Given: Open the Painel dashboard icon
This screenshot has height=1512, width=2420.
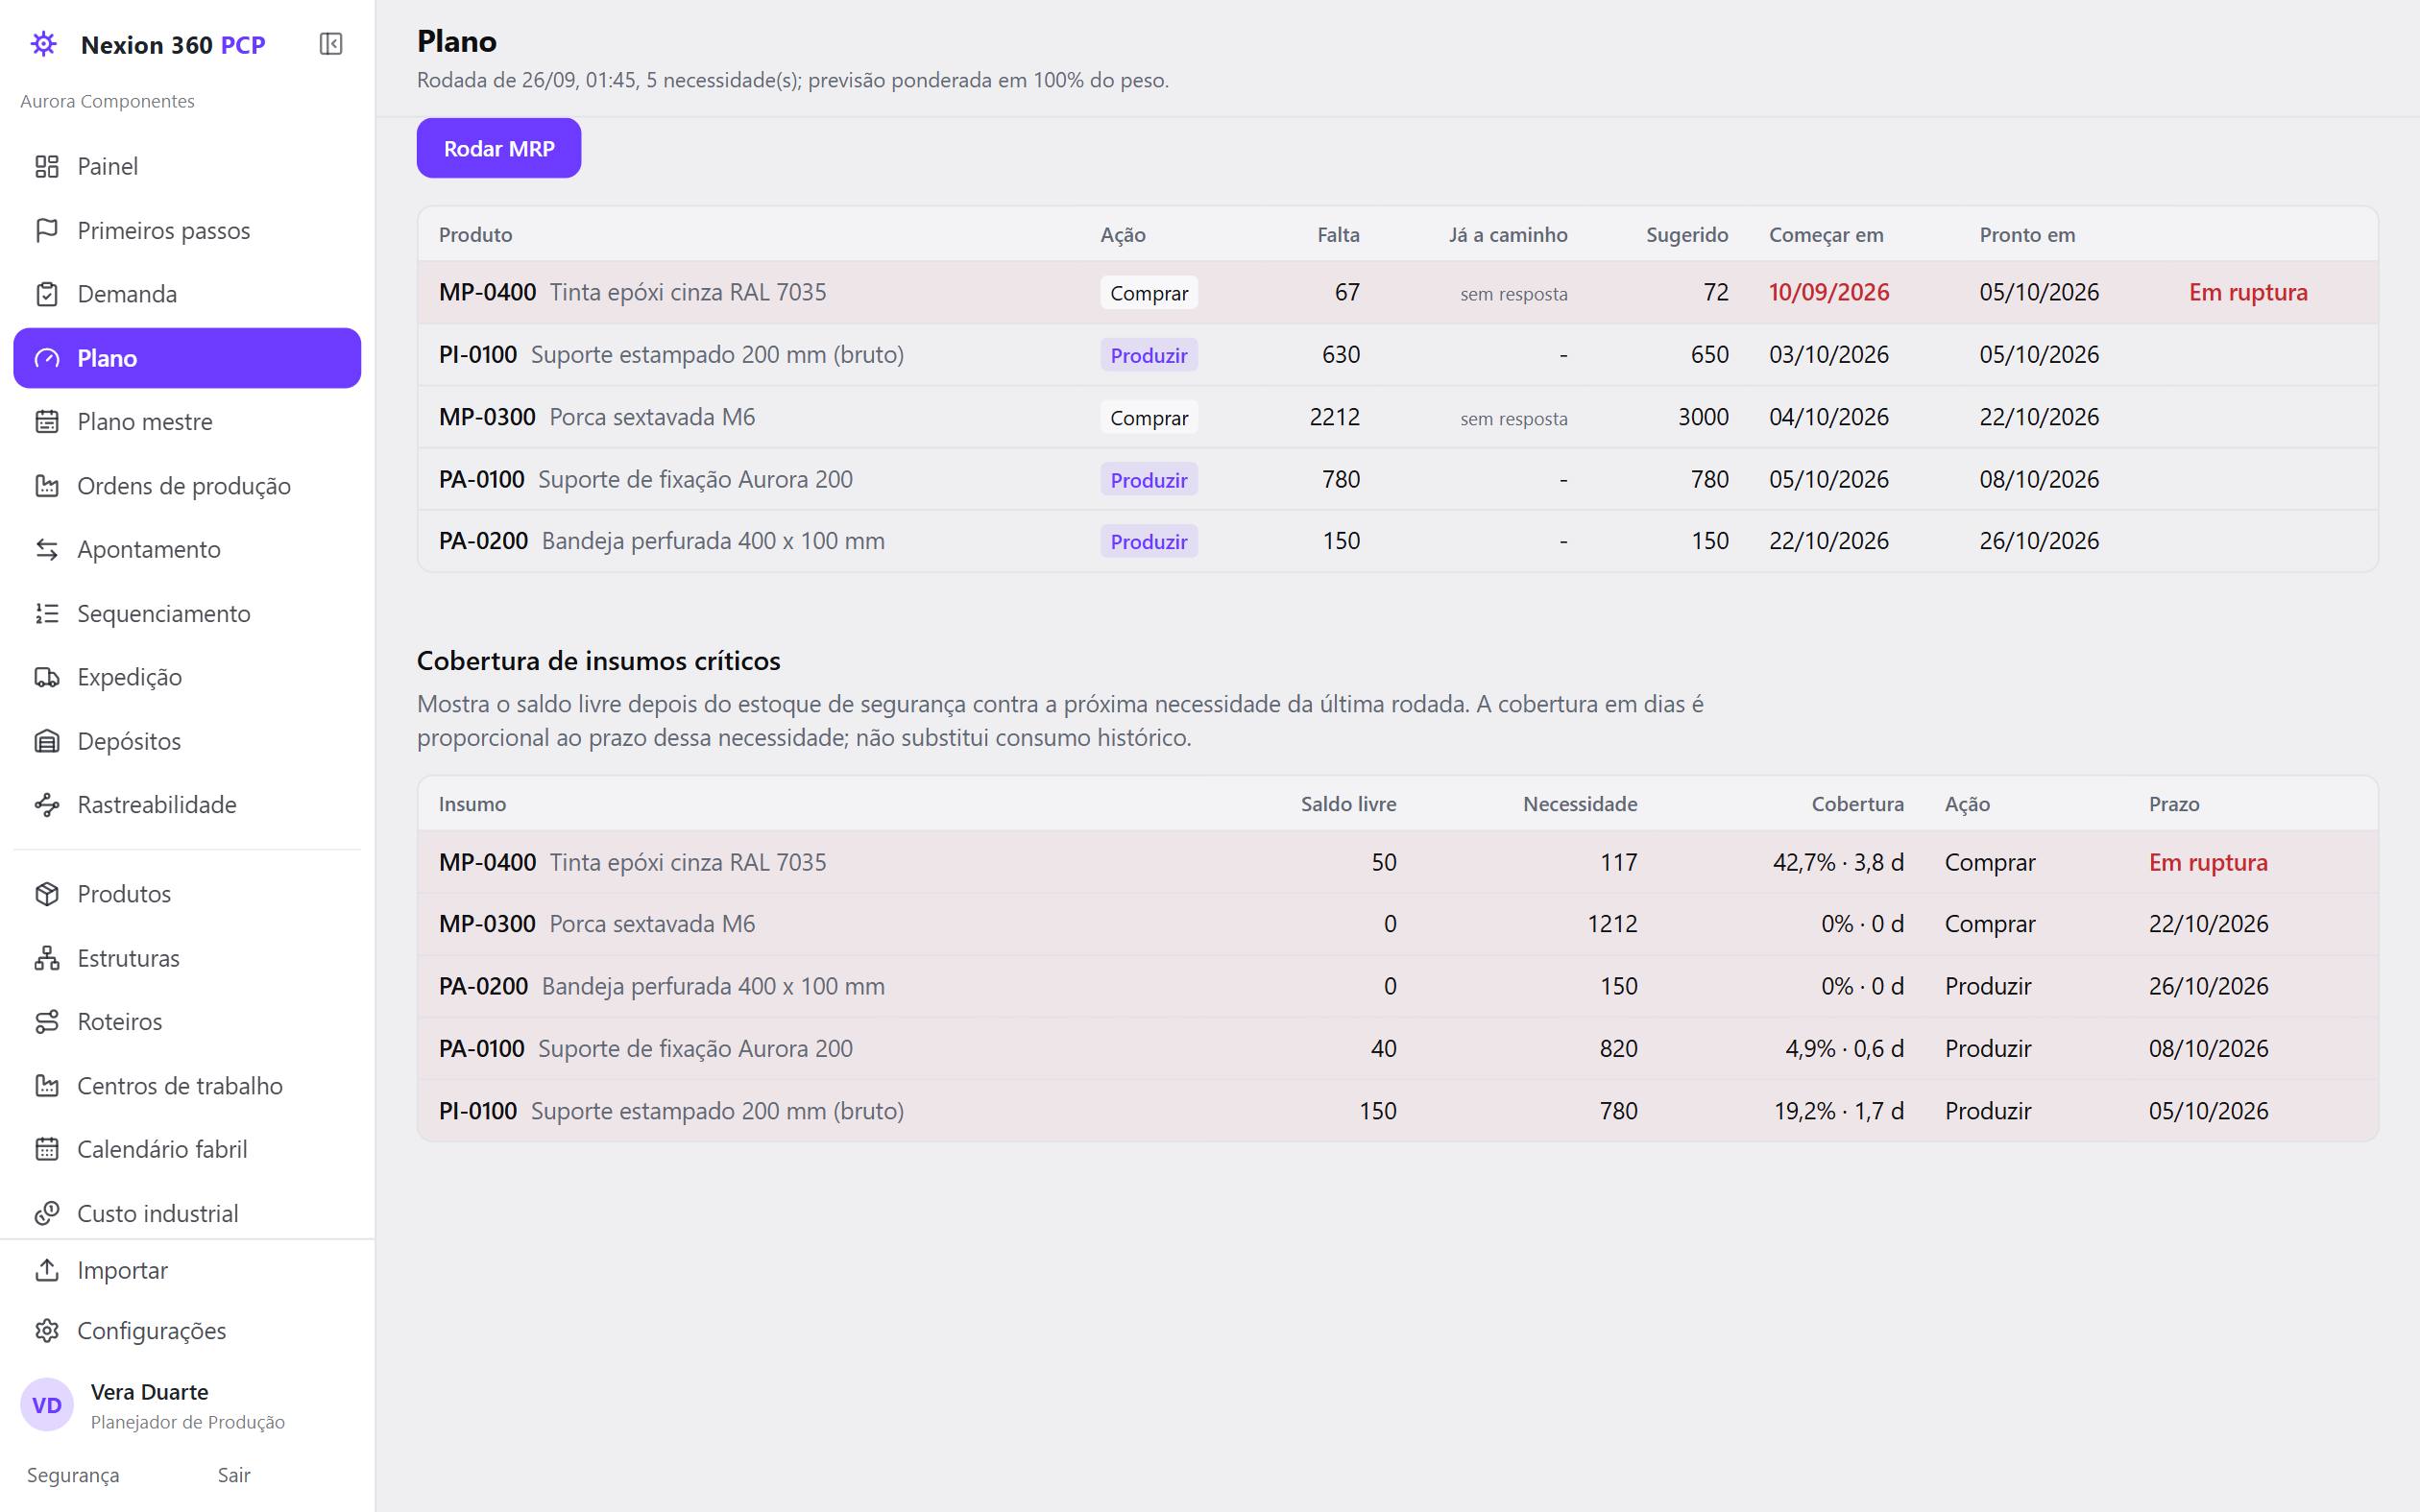Looking at the screenshot, I should [47, 166].
